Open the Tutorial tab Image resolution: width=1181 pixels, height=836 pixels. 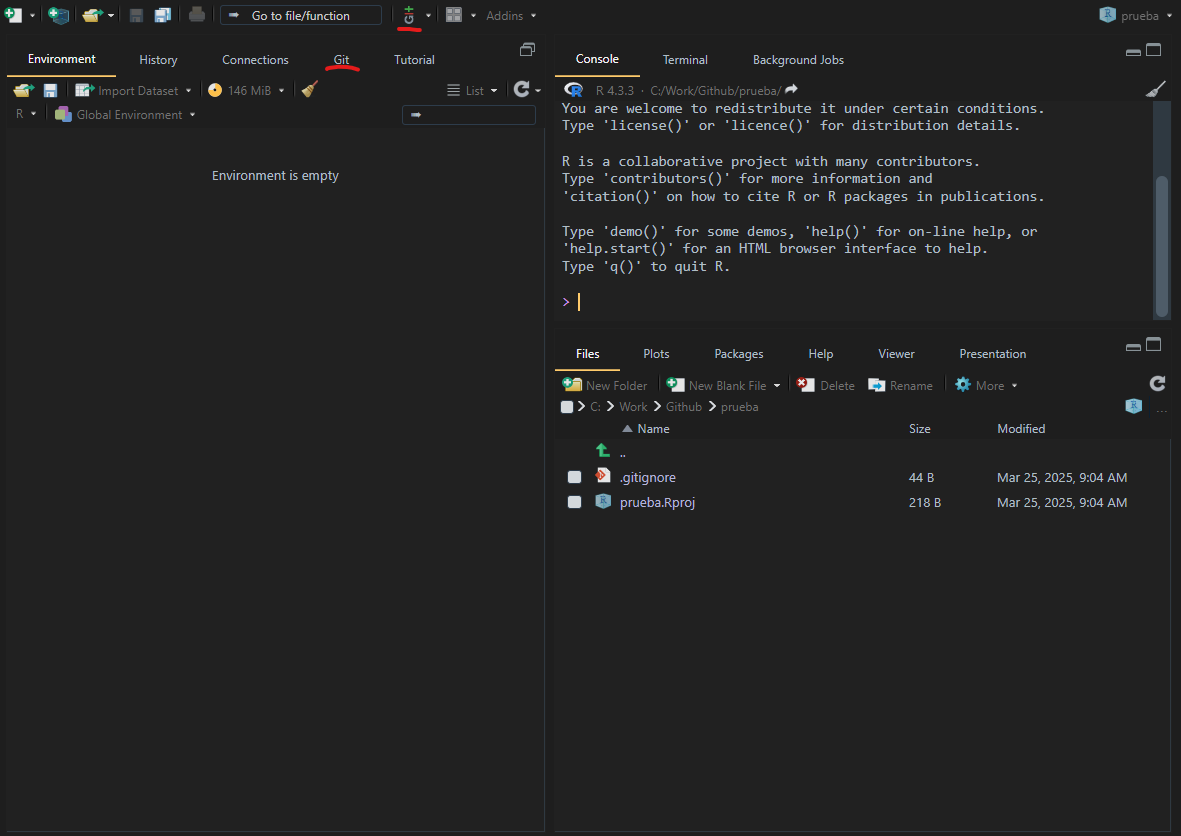click(414, 59)
